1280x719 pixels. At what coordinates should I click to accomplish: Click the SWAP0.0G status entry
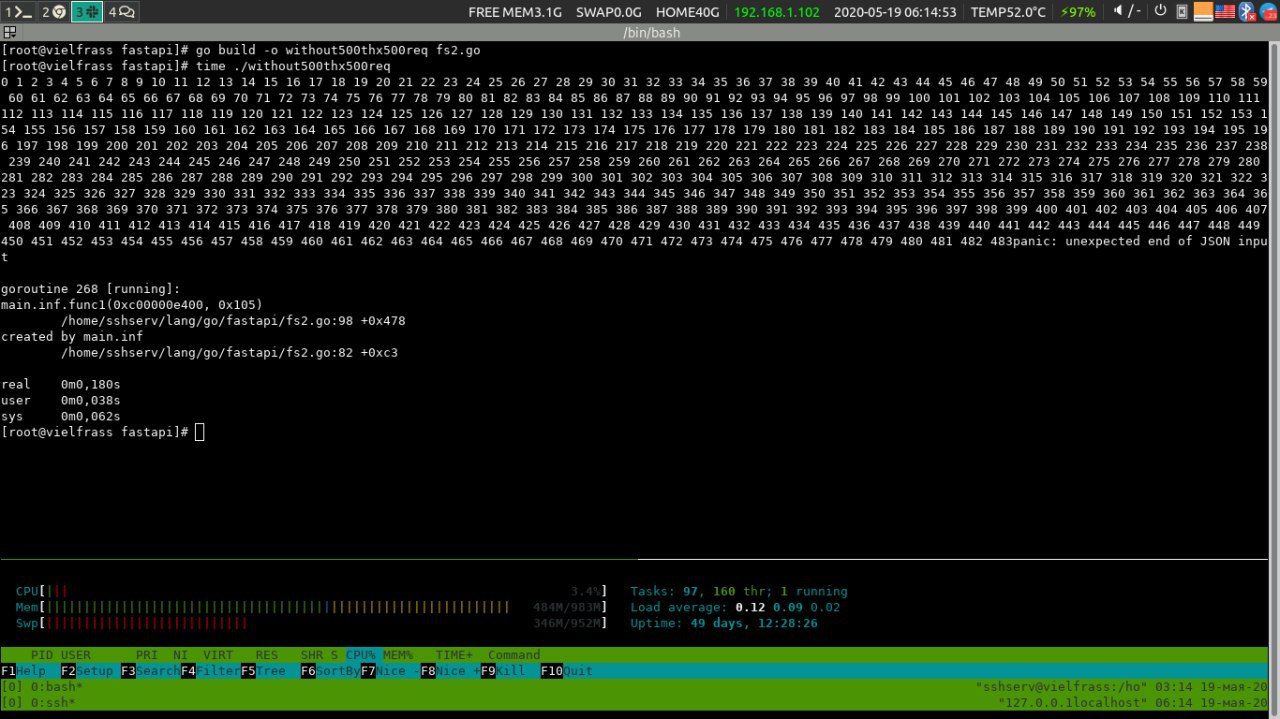click(609, 12)
